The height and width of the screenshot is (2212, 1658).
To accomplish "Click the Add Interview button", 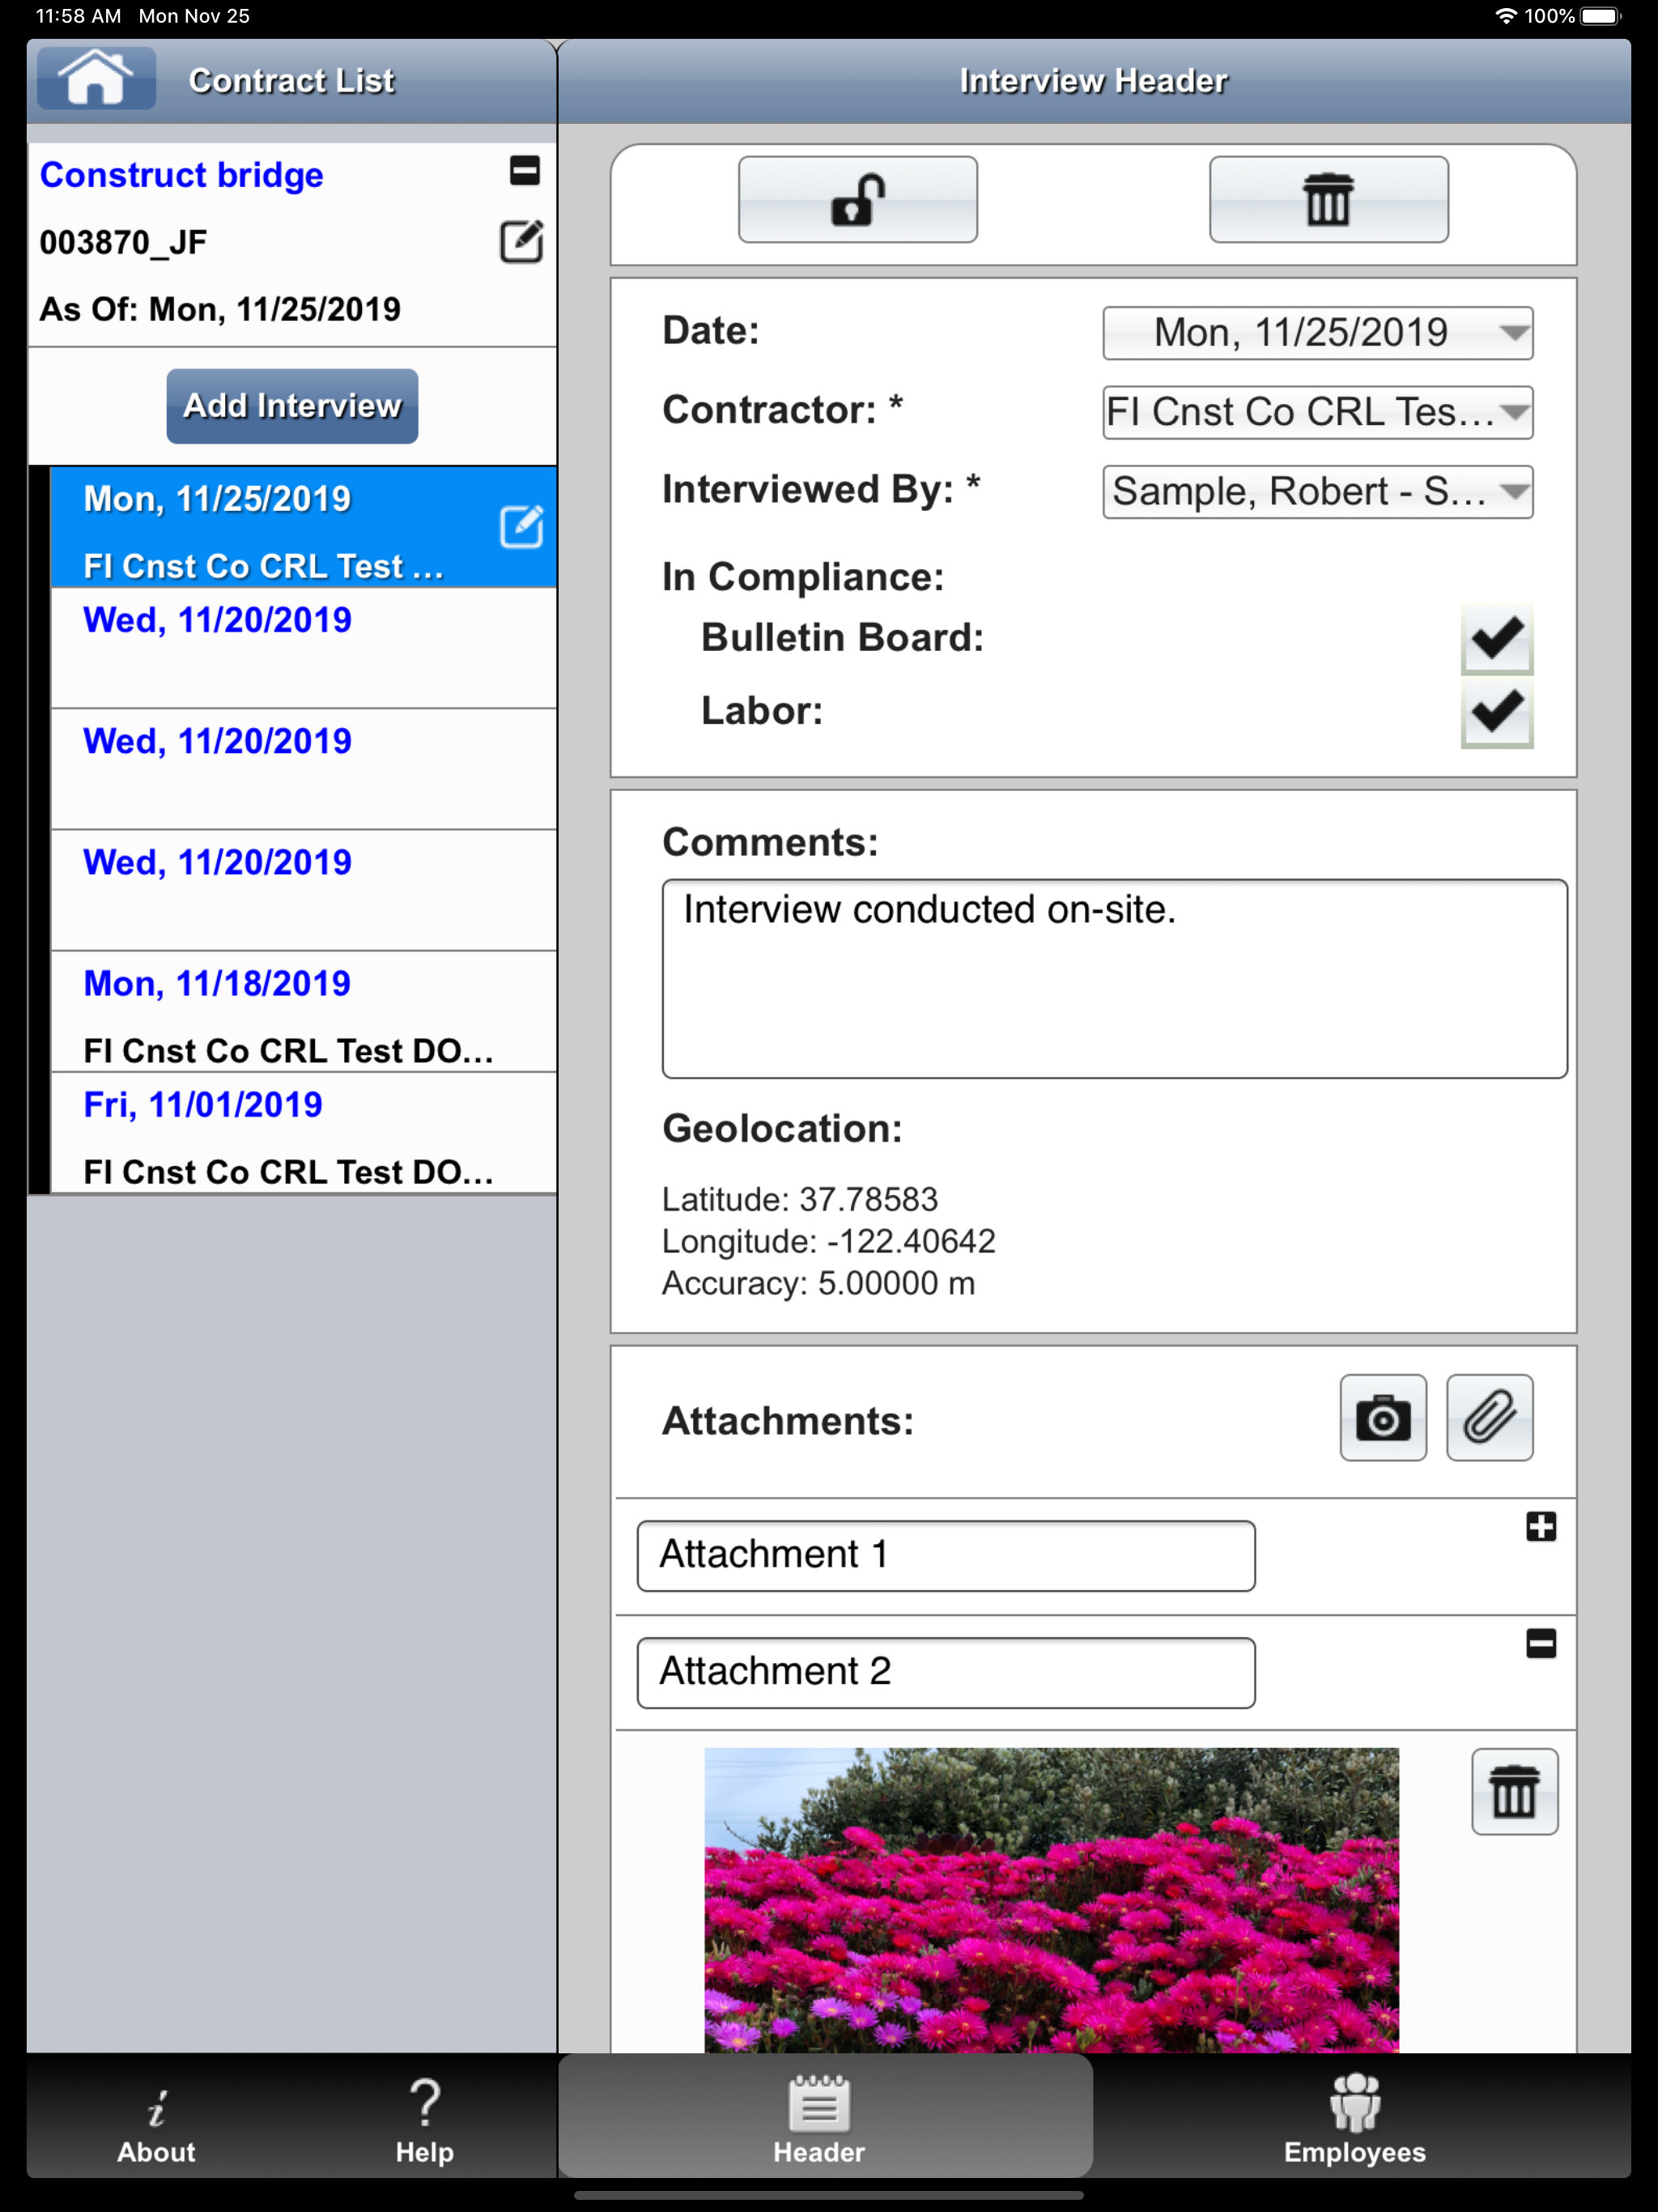I will 292,406.
